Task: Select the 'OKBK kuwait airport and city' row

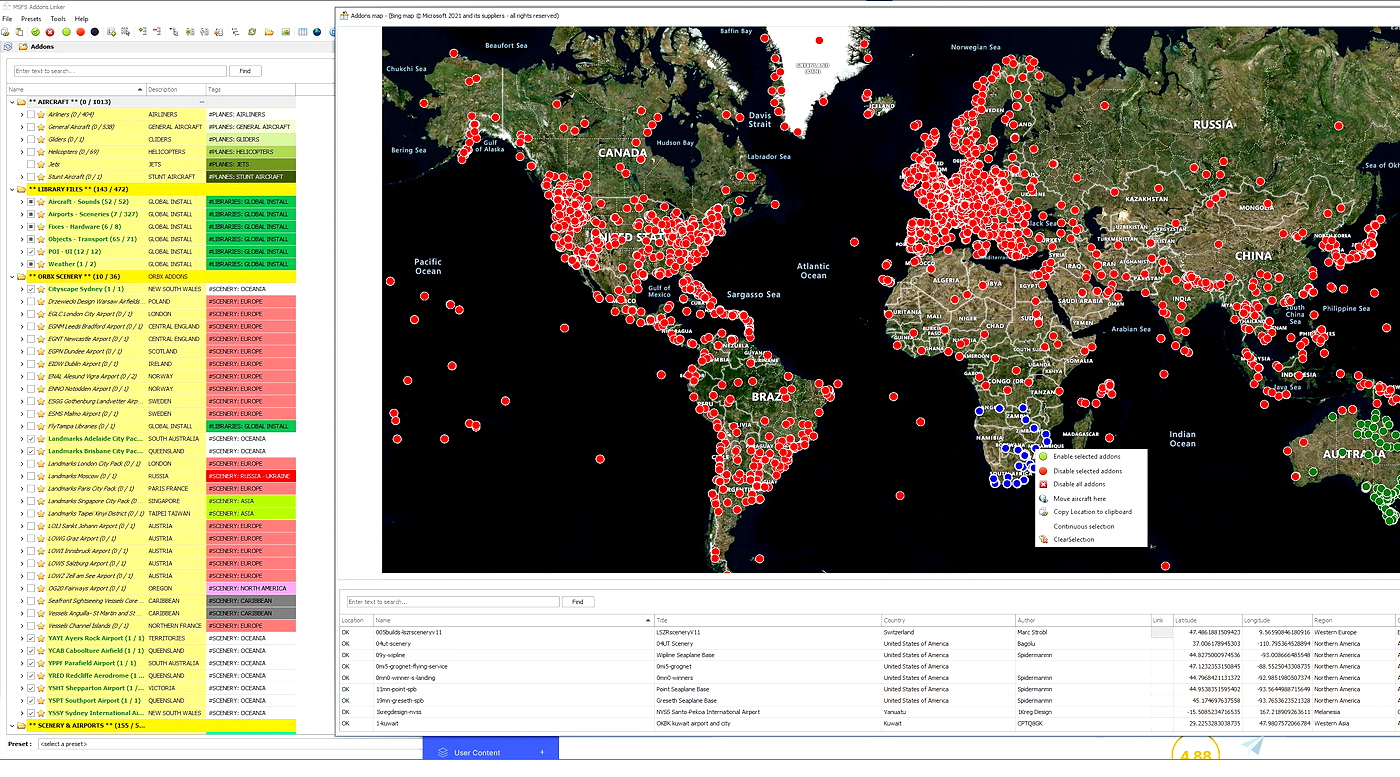Action: tap(868, 724)
